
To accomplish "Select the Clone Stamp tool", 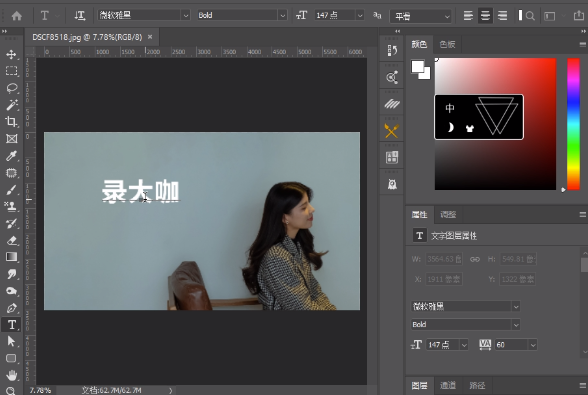I will point(11,206).
